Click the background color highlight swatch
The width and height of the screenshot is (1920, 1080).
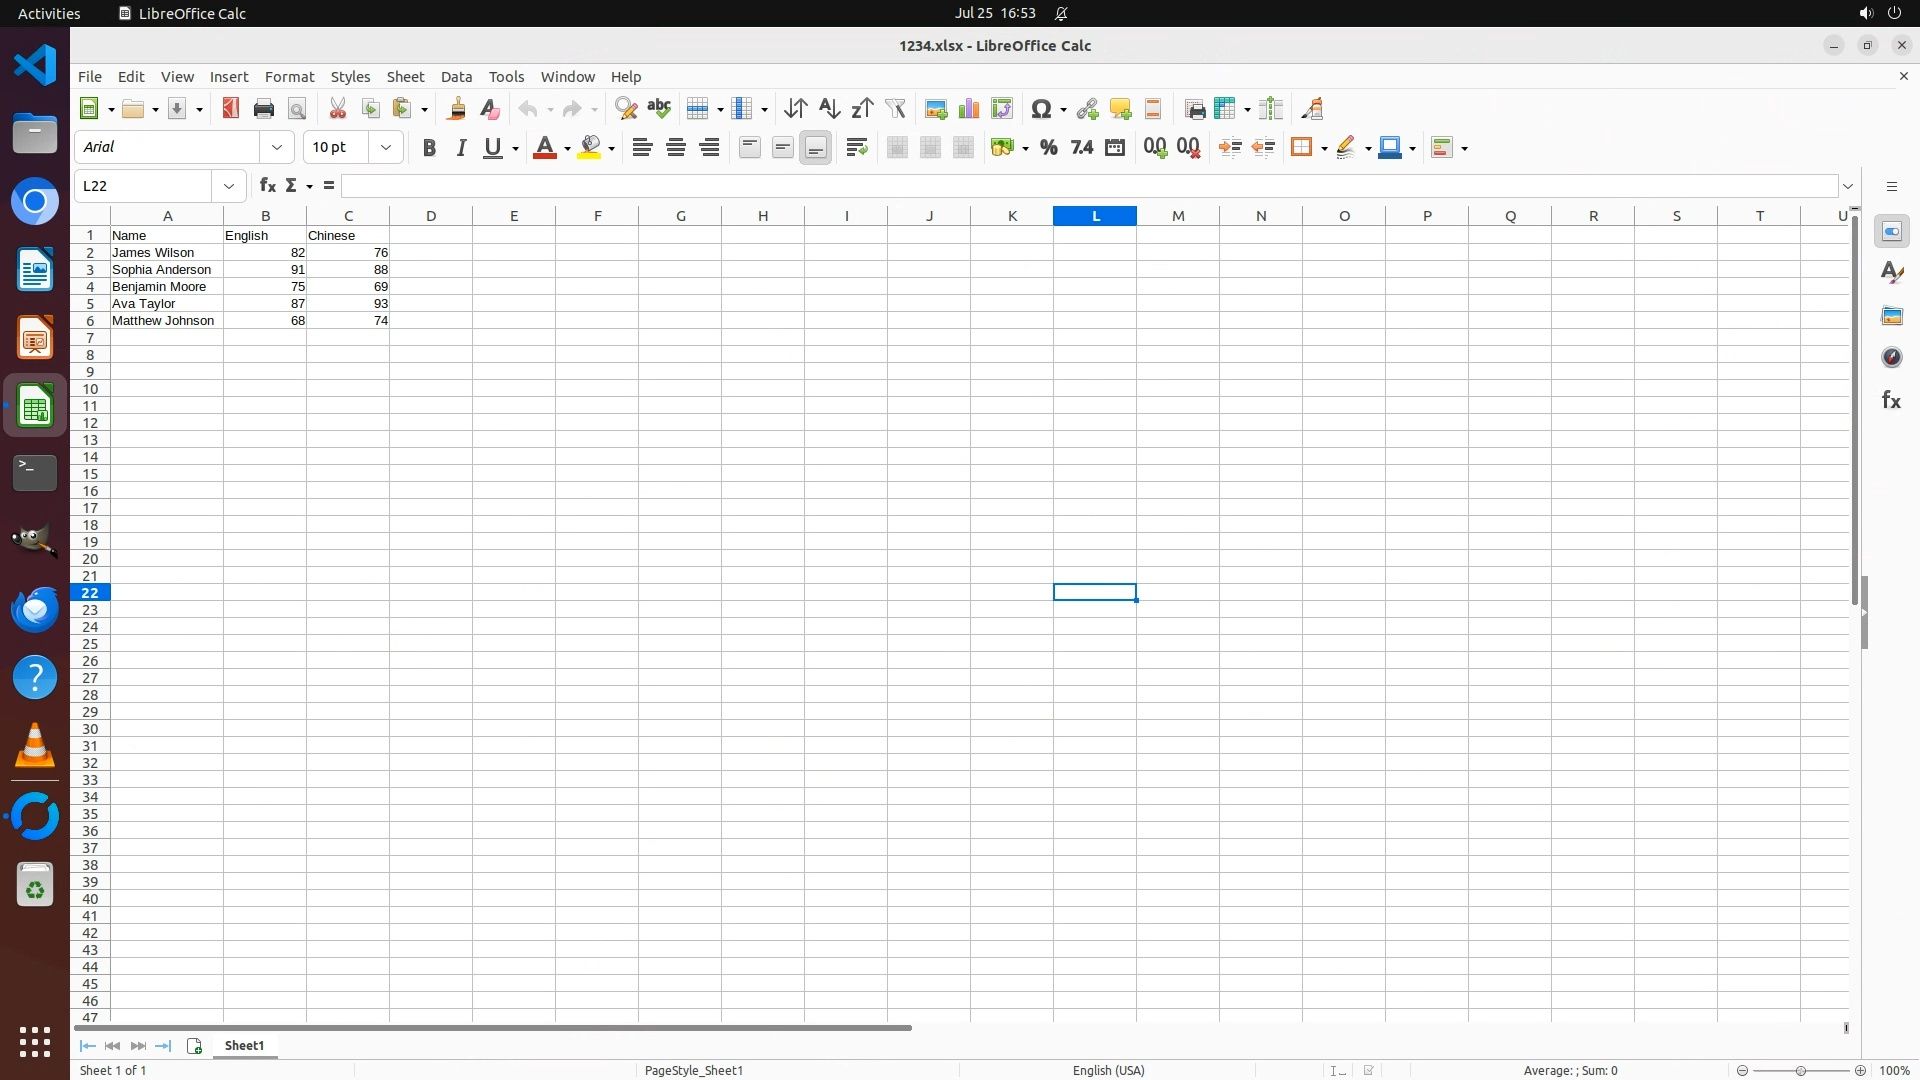590,148
